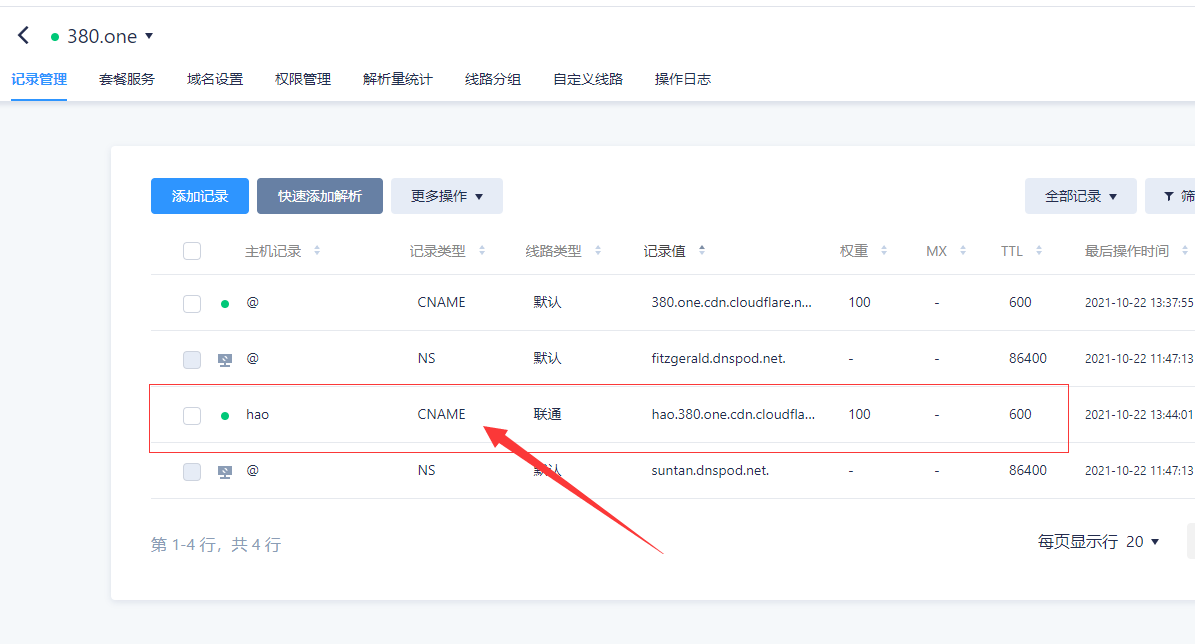Viewport: 1195px width, 644px height.
Task: Select the checkbox for 380.one.cdn.cloudflare record
Action: (x=192, y=303)
